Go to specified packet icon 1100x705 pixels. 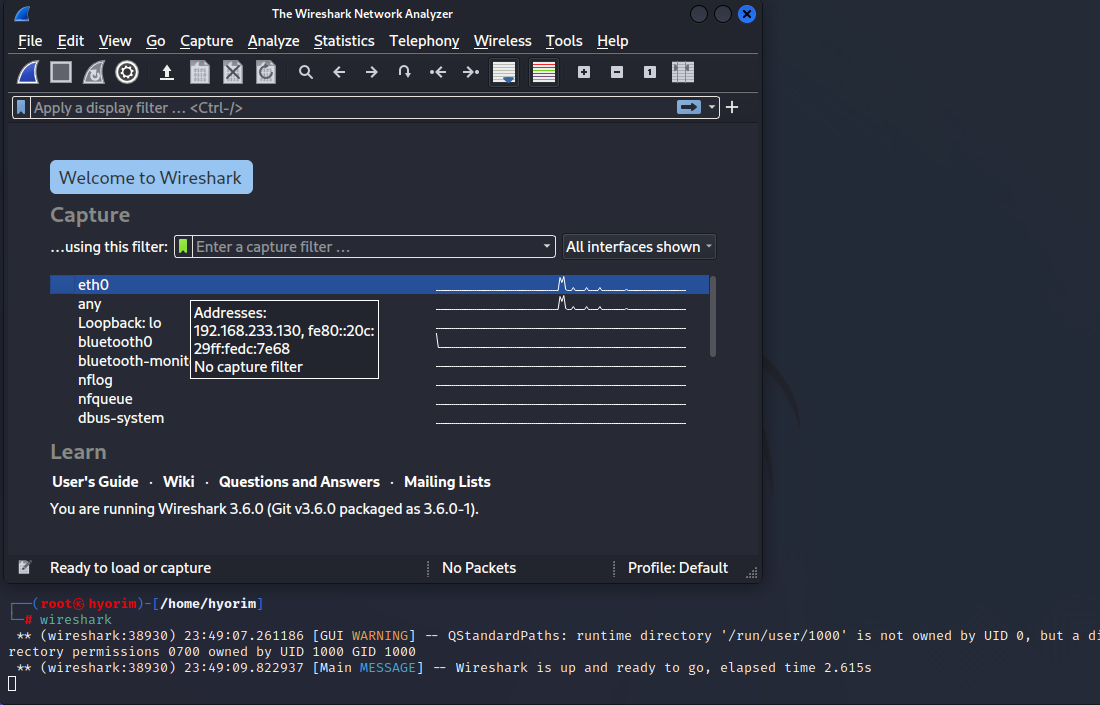tap(405, 72)
